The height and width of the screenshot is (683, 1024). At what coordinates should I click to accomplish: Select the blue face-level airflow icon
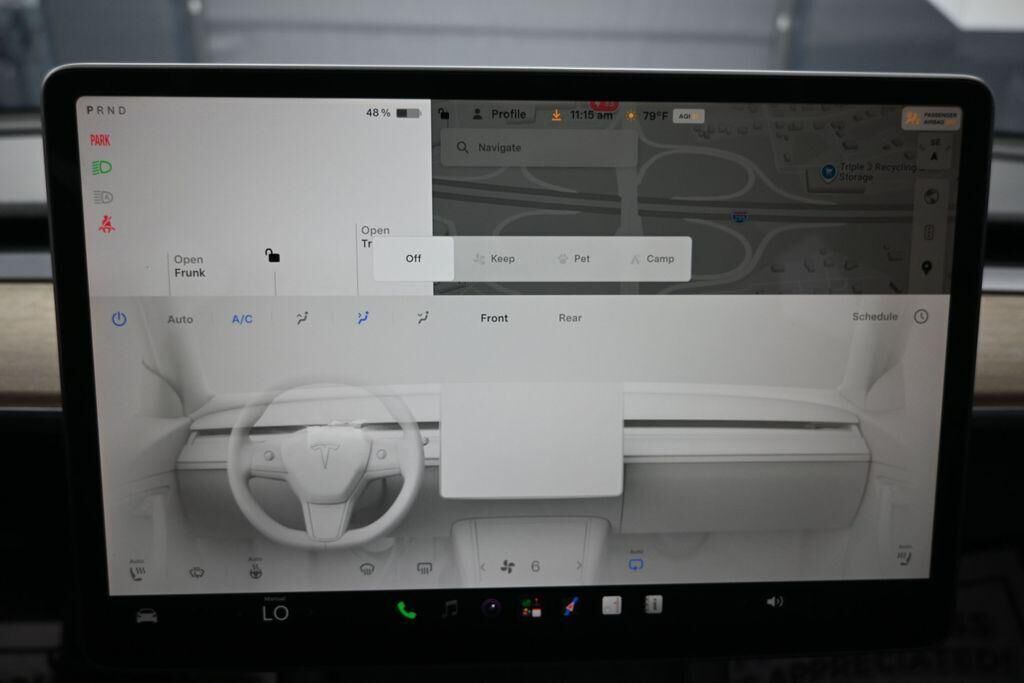click(x=362, y=317)
